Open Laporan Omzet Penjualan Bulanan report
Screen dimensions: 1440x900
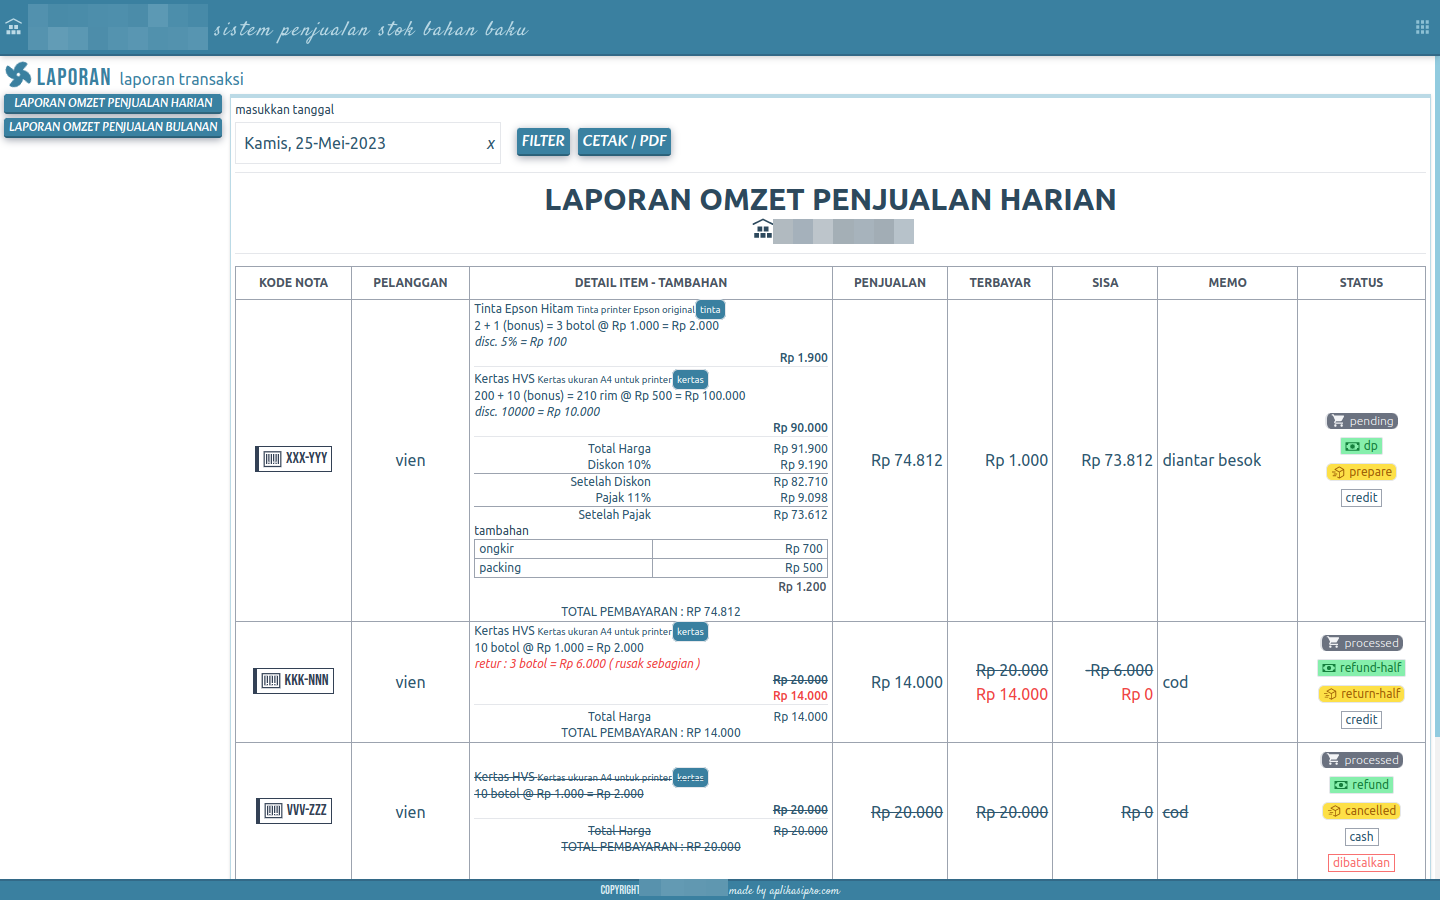[113, 127]
